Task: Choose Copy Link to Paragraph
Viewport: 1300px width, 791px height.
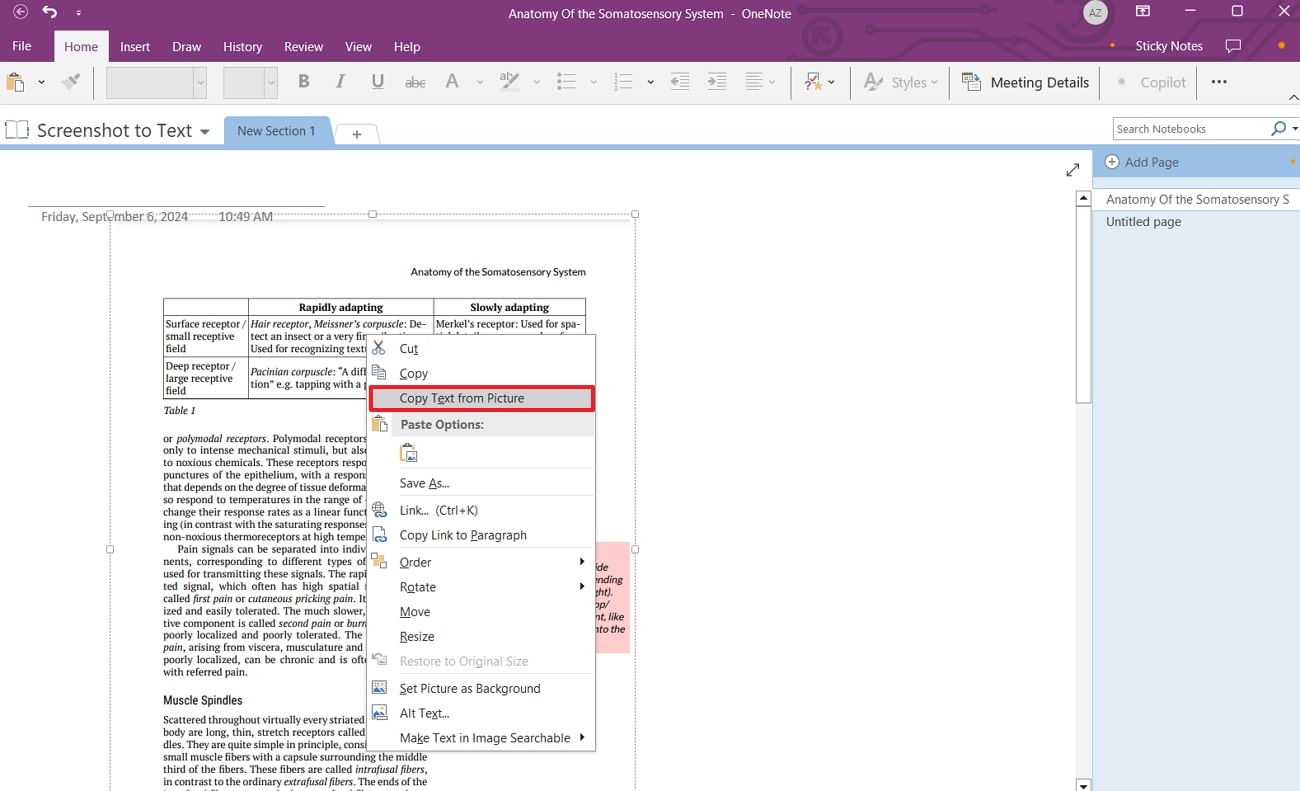Action: [481, 535]
